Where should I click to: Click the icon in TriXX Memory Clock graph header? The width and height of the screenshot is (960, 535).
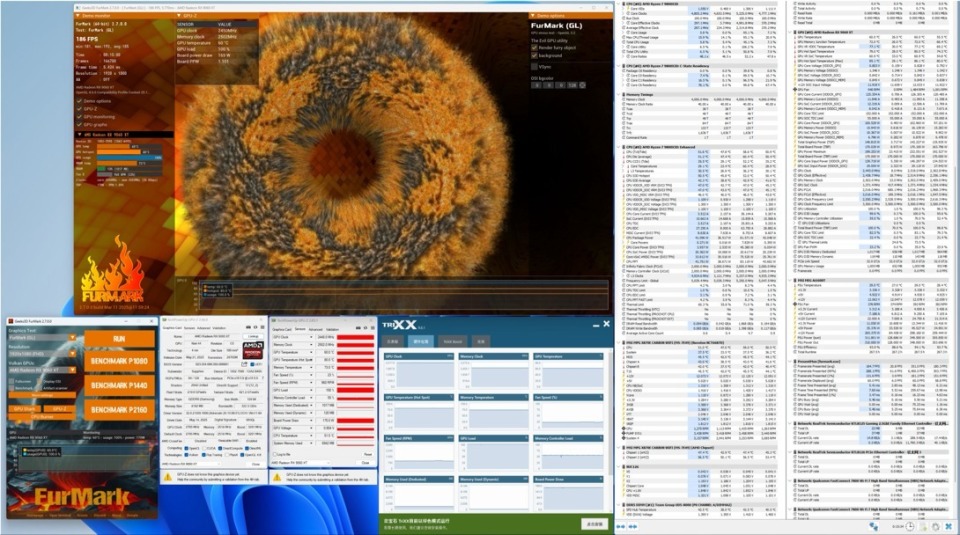[525, 356]
